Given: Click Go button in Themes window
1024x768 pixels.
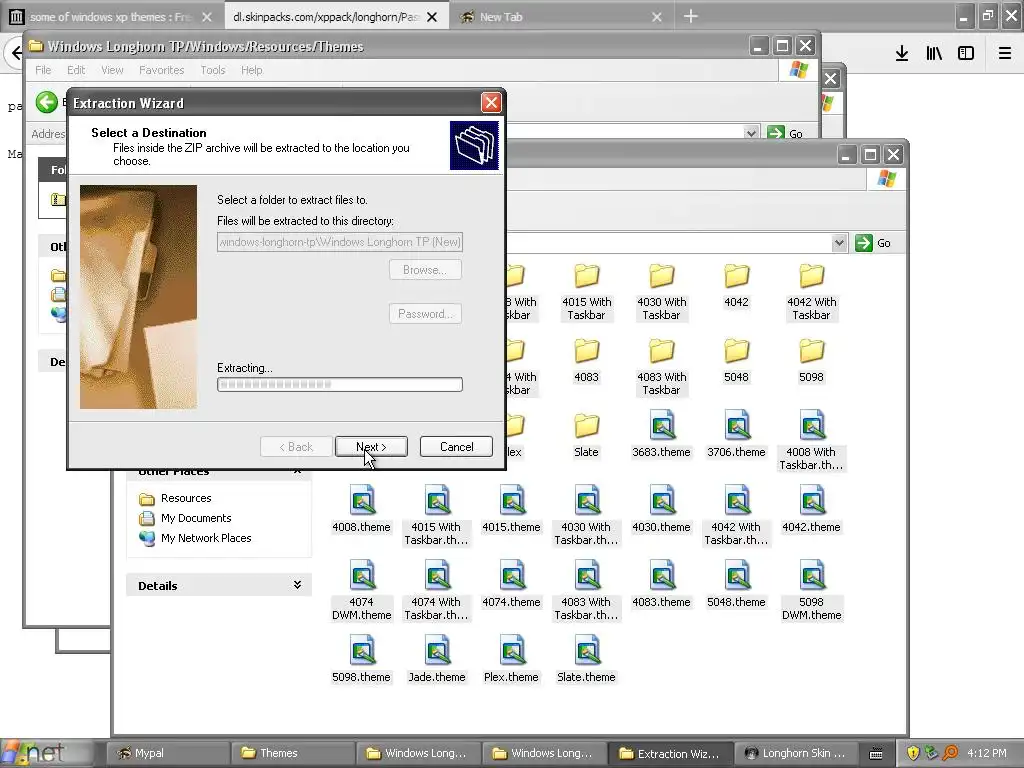Looking at the screenshot, I should (873, 243).
